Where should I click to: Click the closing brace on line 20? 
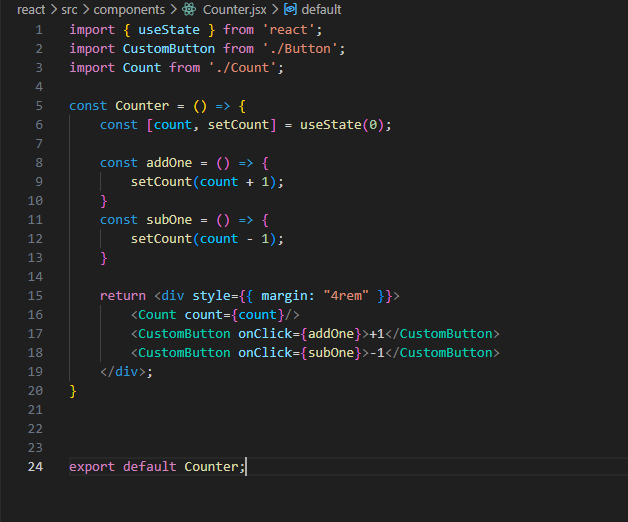click(73, 391)
